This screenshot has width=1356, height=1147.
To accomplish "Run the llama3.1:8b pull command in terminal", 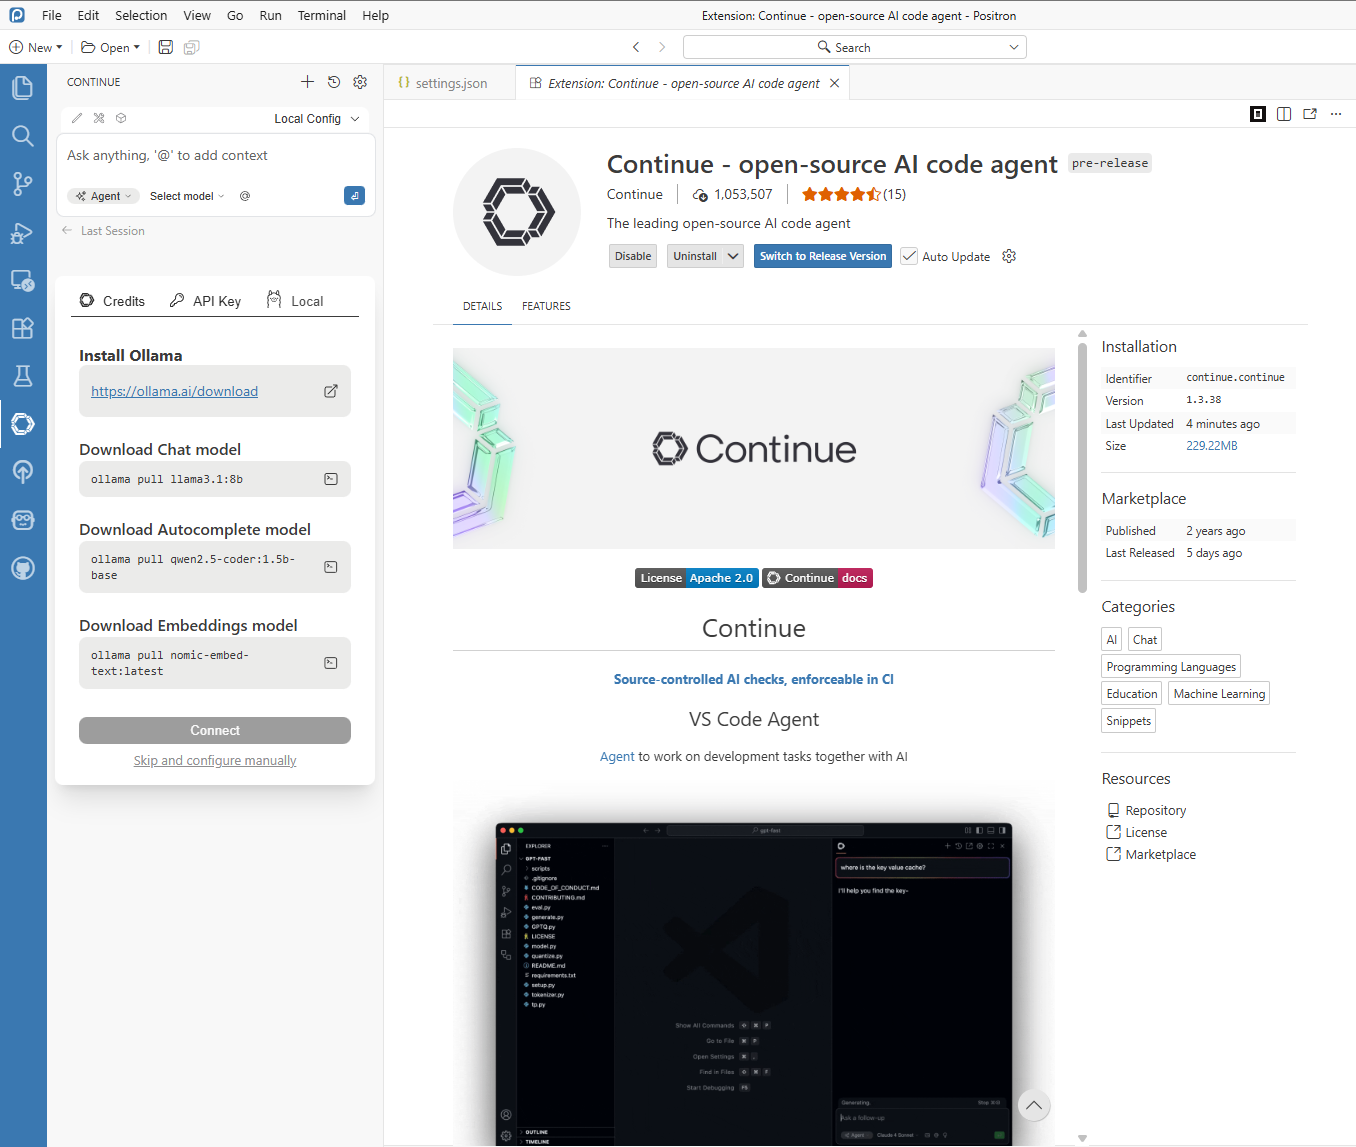I will coord(331,479).
